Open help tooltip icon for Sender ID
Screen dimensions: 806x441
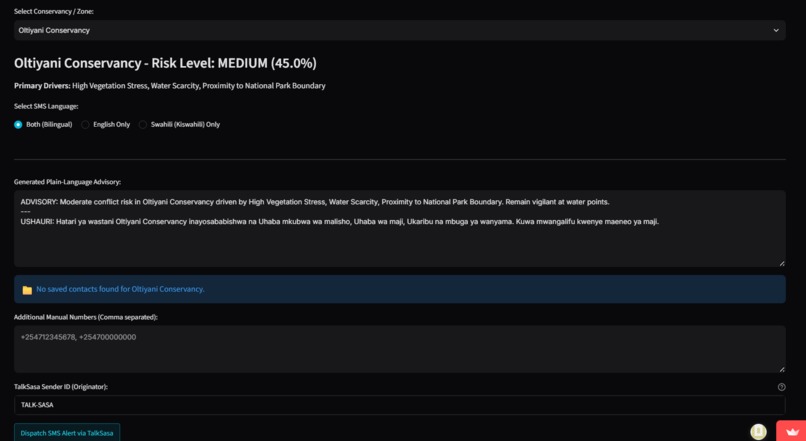point(781,387)
